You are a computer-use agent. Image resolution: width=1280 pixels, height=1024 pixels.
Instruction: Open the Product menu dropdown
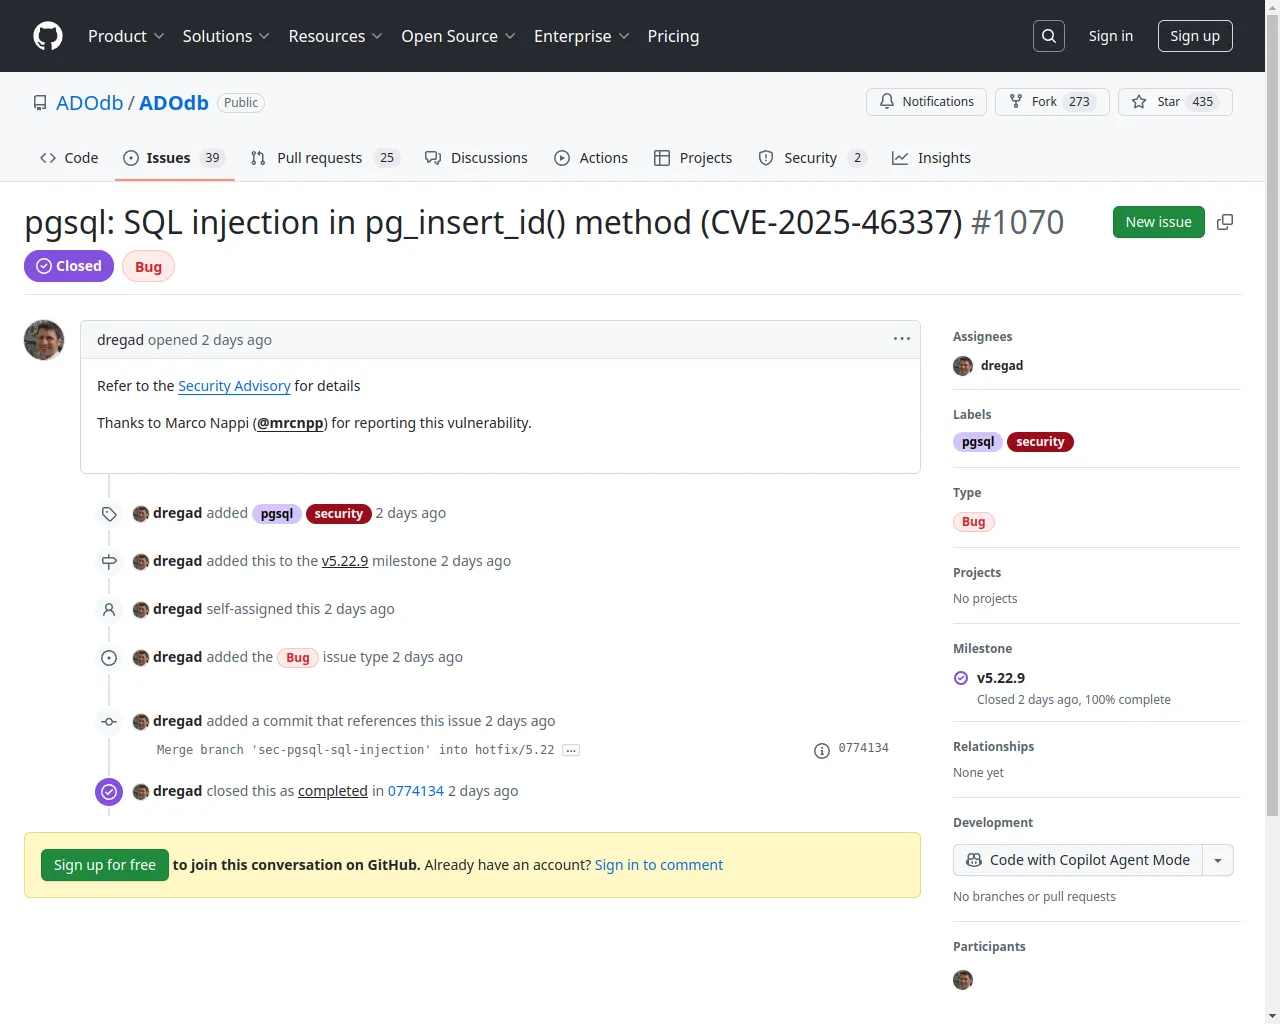coord(126,36)
